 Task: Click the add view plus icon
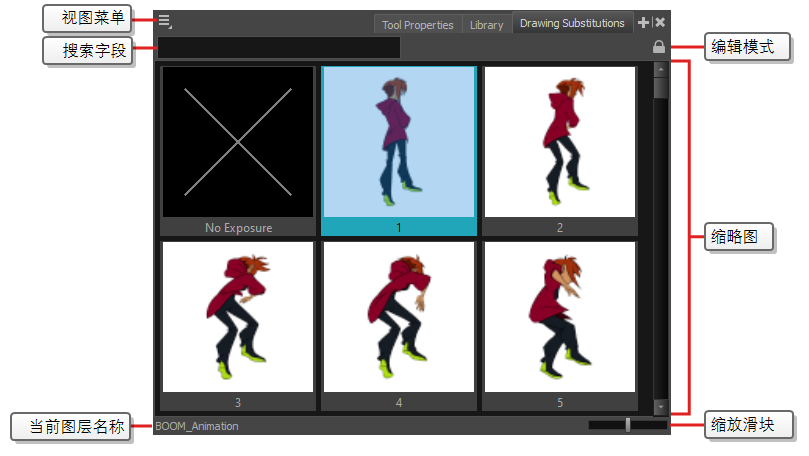[643, 22]
